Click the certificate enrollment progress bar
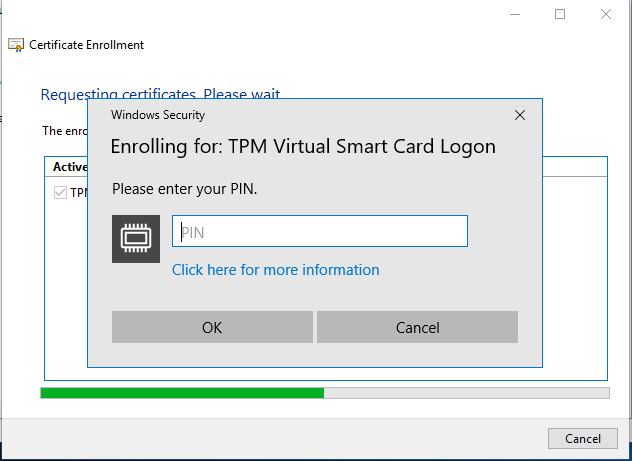 pos(325,393)
